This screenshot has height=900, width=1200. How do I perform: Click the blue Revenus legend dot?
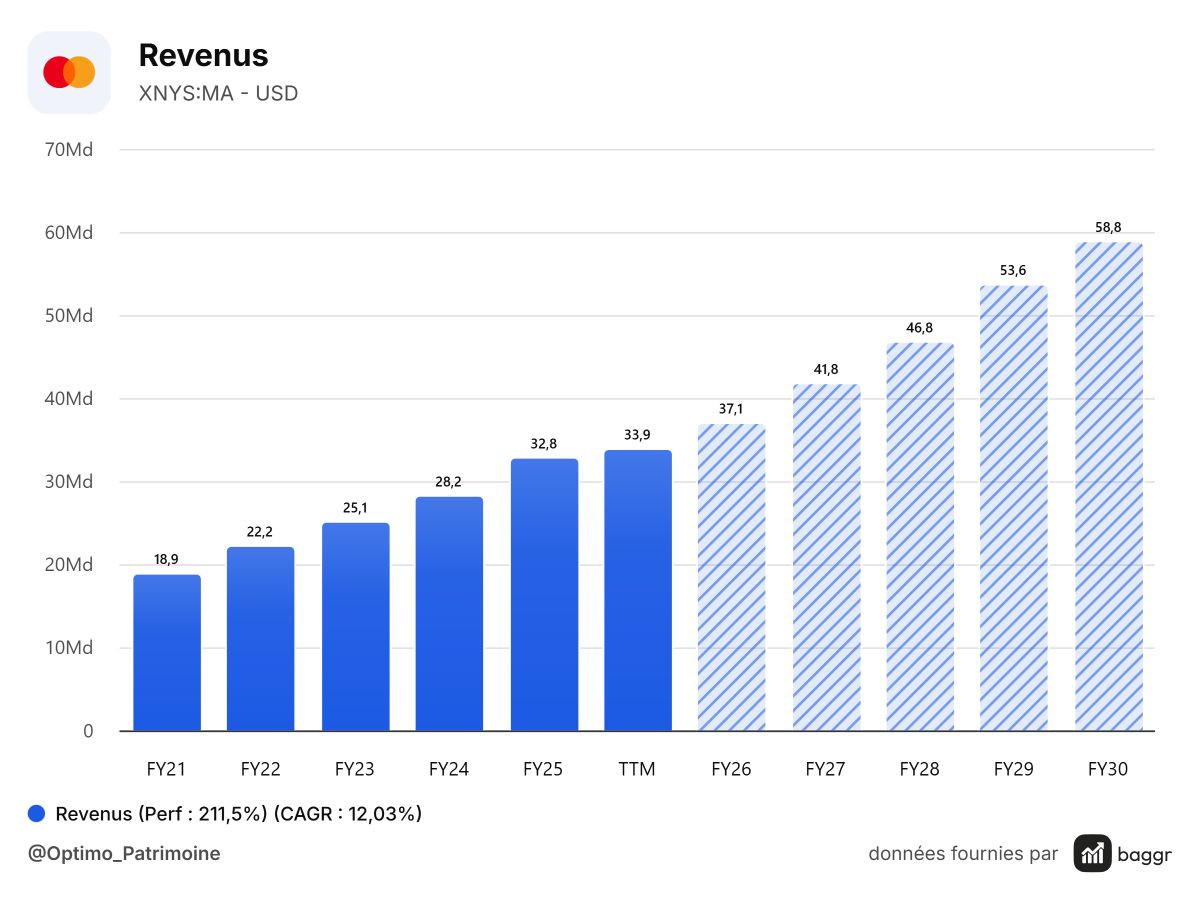(x=37, y=814)
